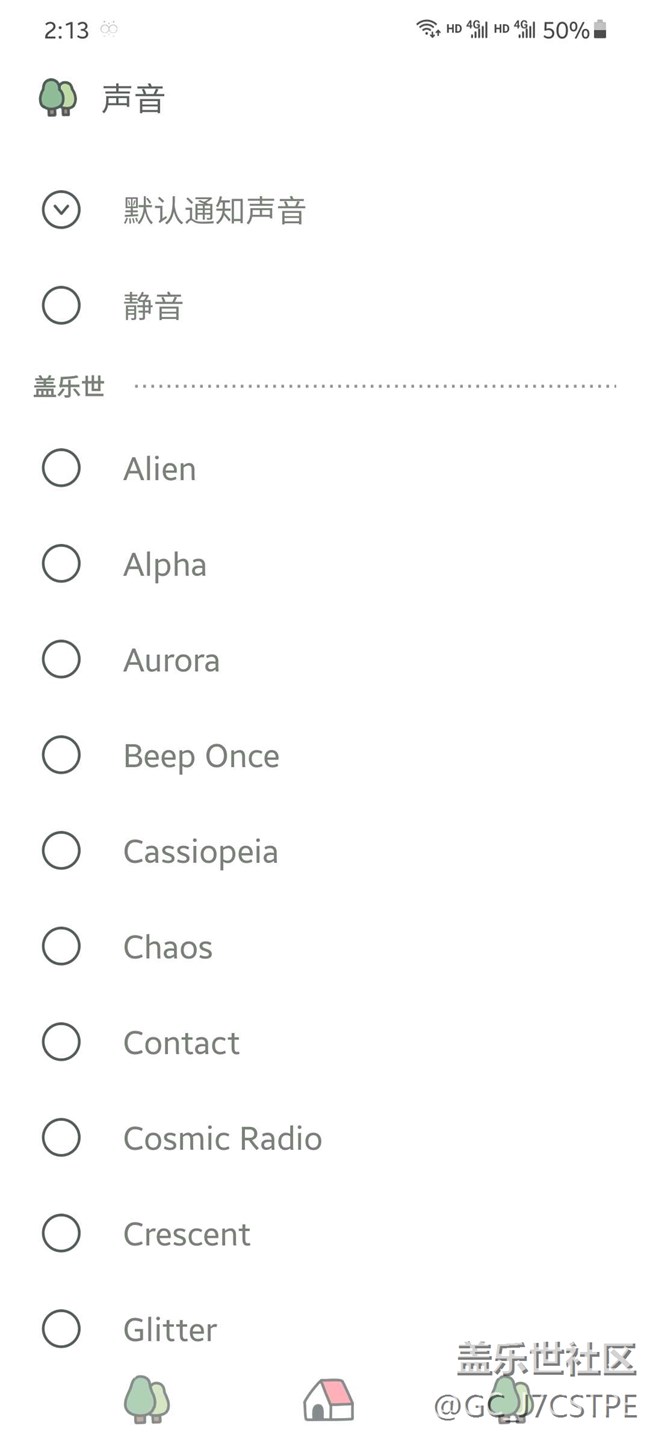Open the house icon in bottom bar

point(329,1399)
